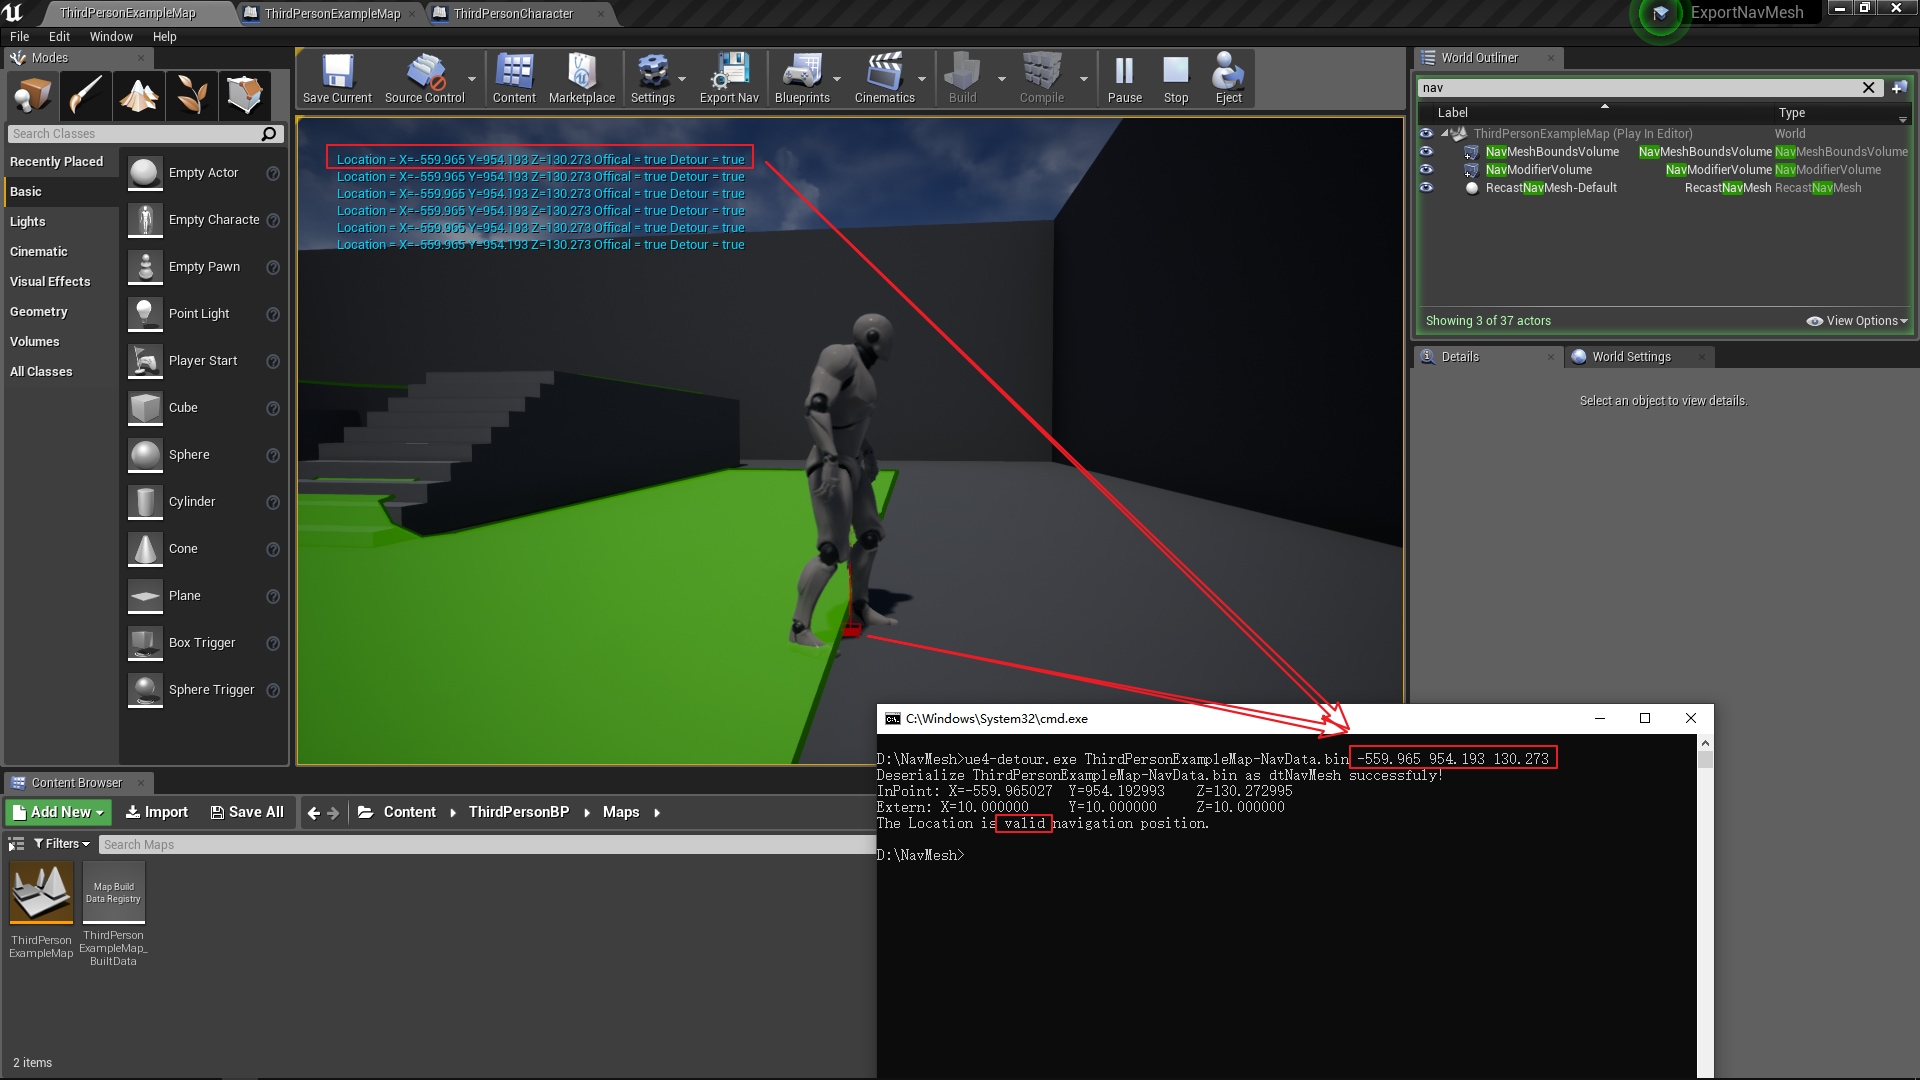Select the Paint mode brush icon
The width and height of the screenshot is (1920, 1080).
[x=86, y=96]
